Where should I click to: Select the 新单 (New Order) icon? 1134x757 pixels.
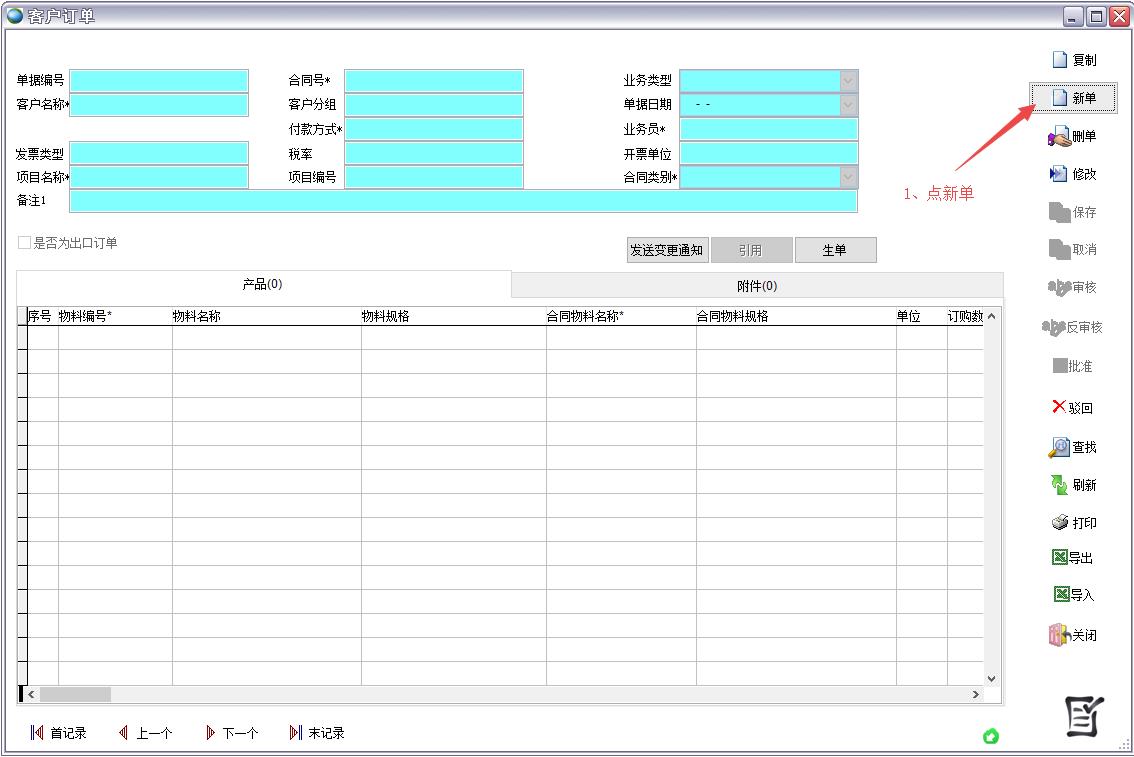click(1074, 97)
